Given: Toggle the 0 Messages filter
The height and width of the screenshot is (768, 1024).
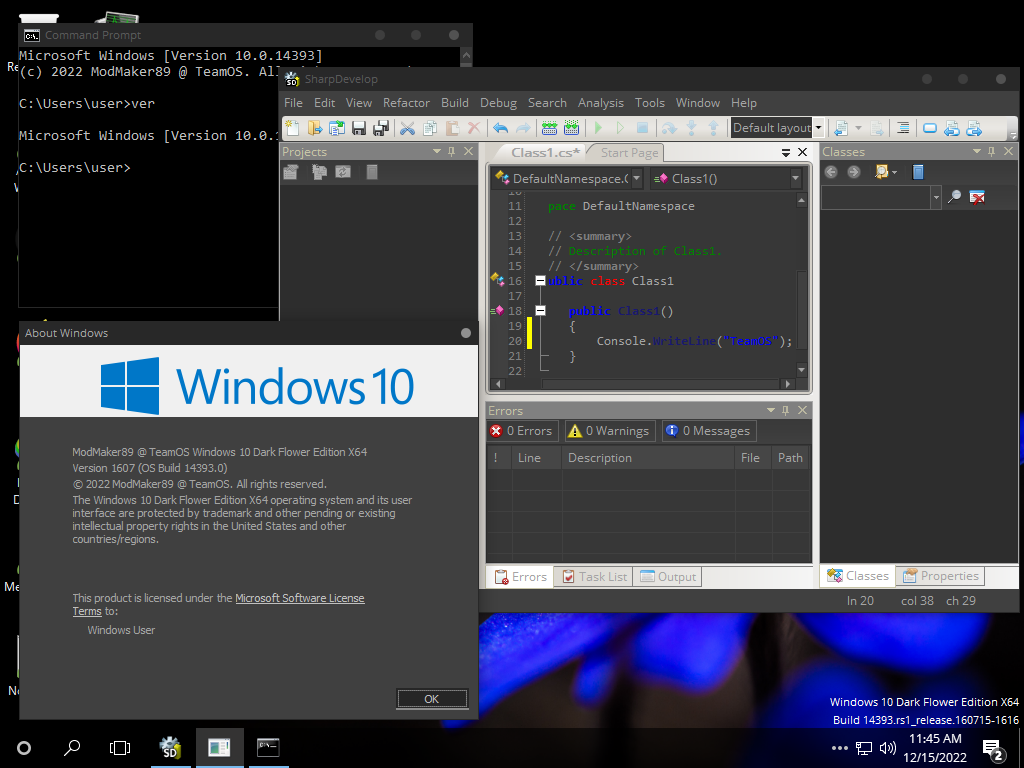Looking at the screenshot, I should pos(708,431).
